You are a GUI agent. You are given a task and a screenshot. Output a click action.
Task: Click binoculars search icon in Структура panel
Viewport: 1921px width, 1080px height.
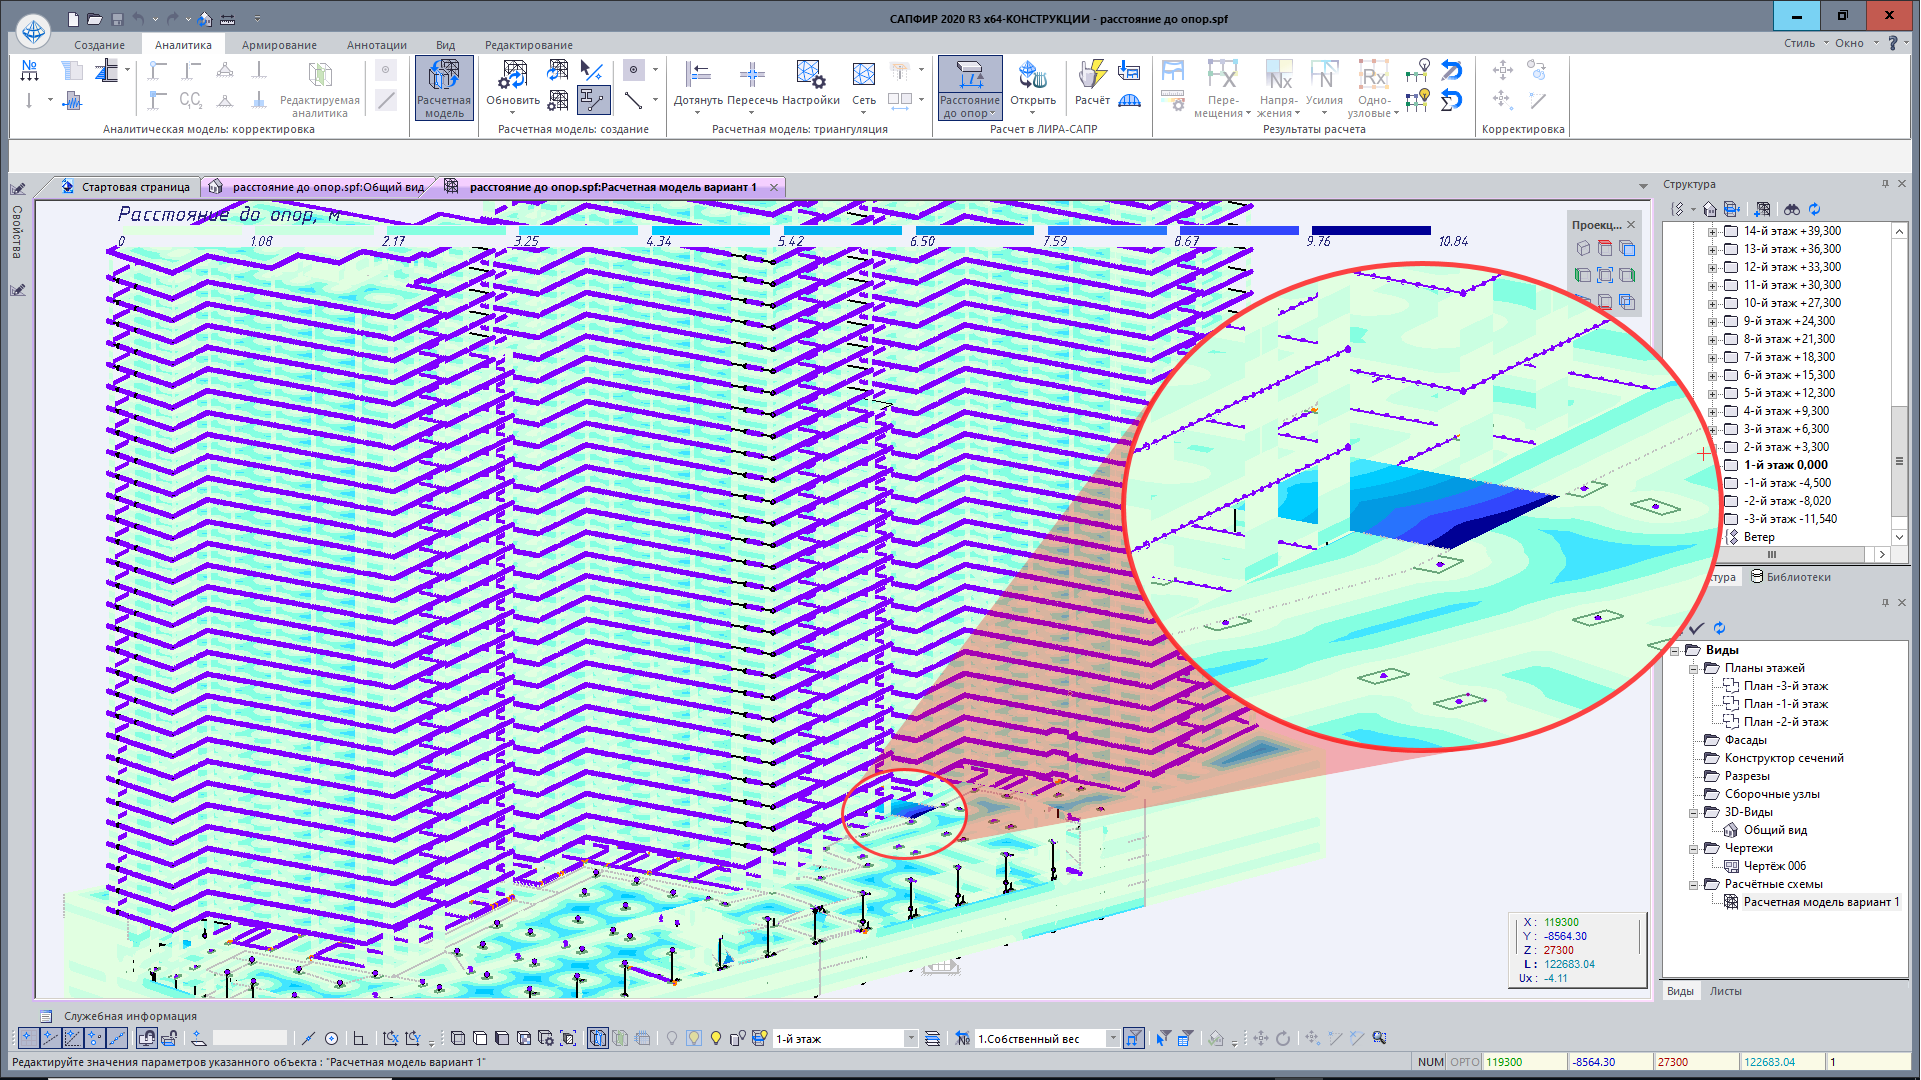click(x=1791, y=209)
